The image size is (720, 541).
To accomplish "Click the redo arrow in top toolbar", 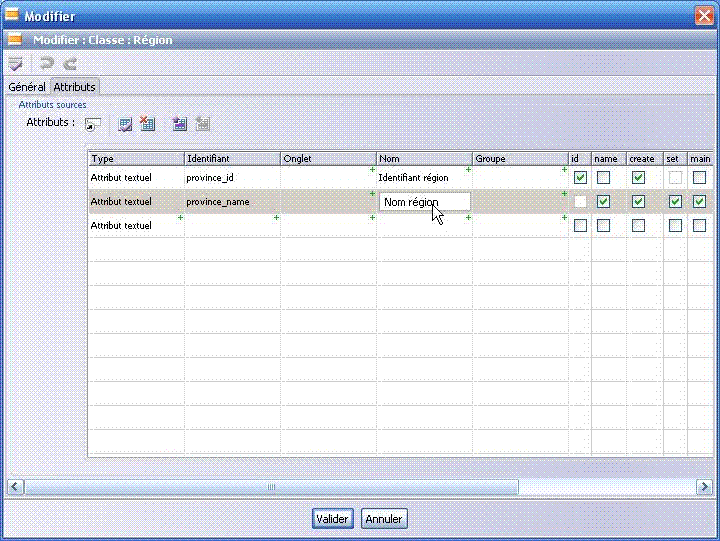I will pyautogui.click(x=70, y=63).
